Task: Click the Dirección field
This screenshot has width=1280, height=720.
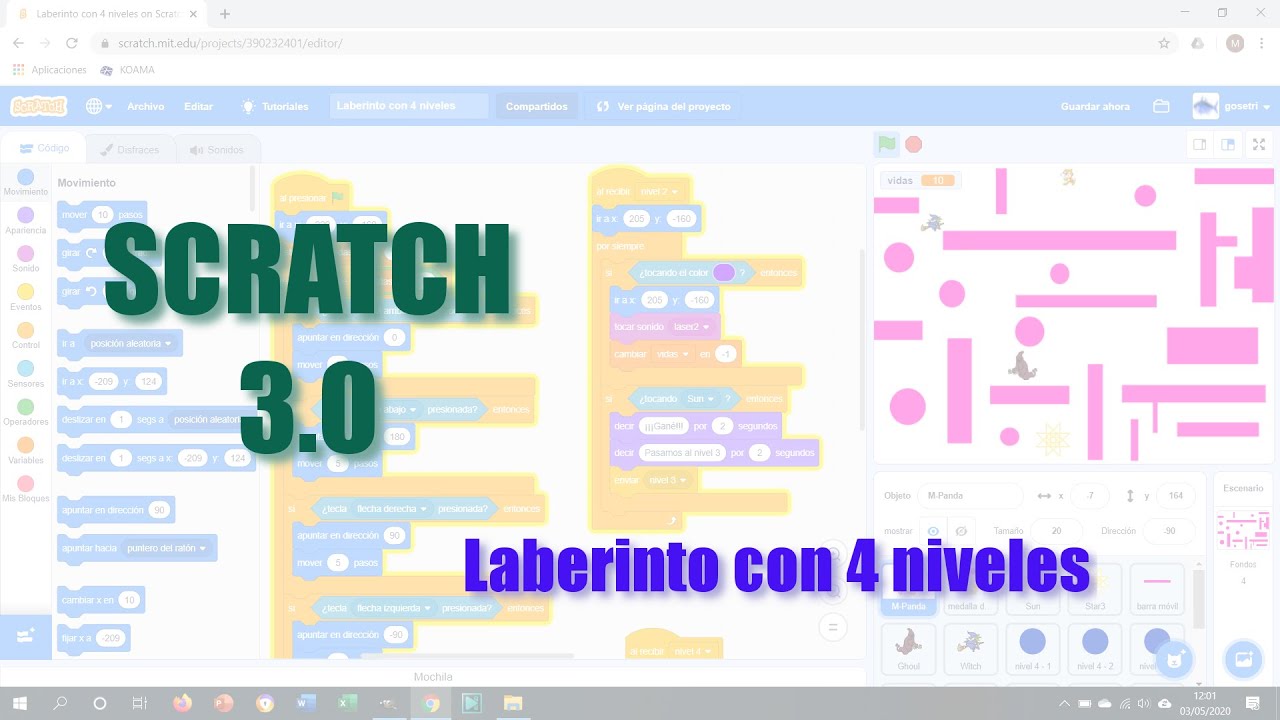Action: [x=1169, y=531]
